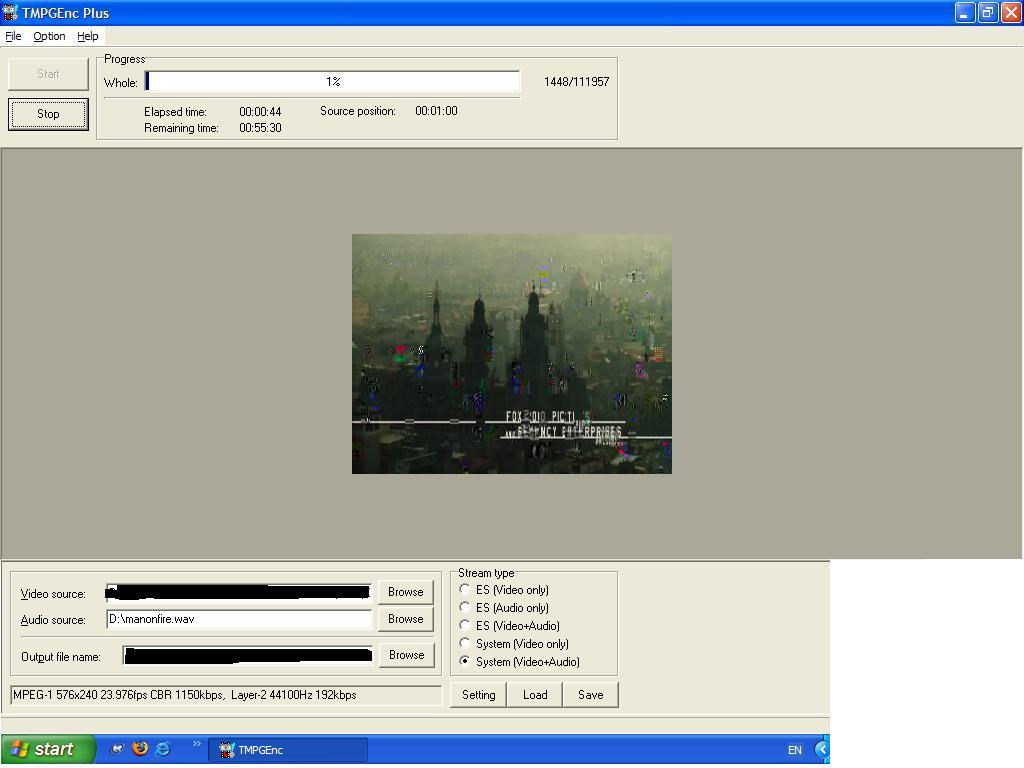Open the File menu
1024x768 pixels.
pyautogui.click(x=13, y=37)
